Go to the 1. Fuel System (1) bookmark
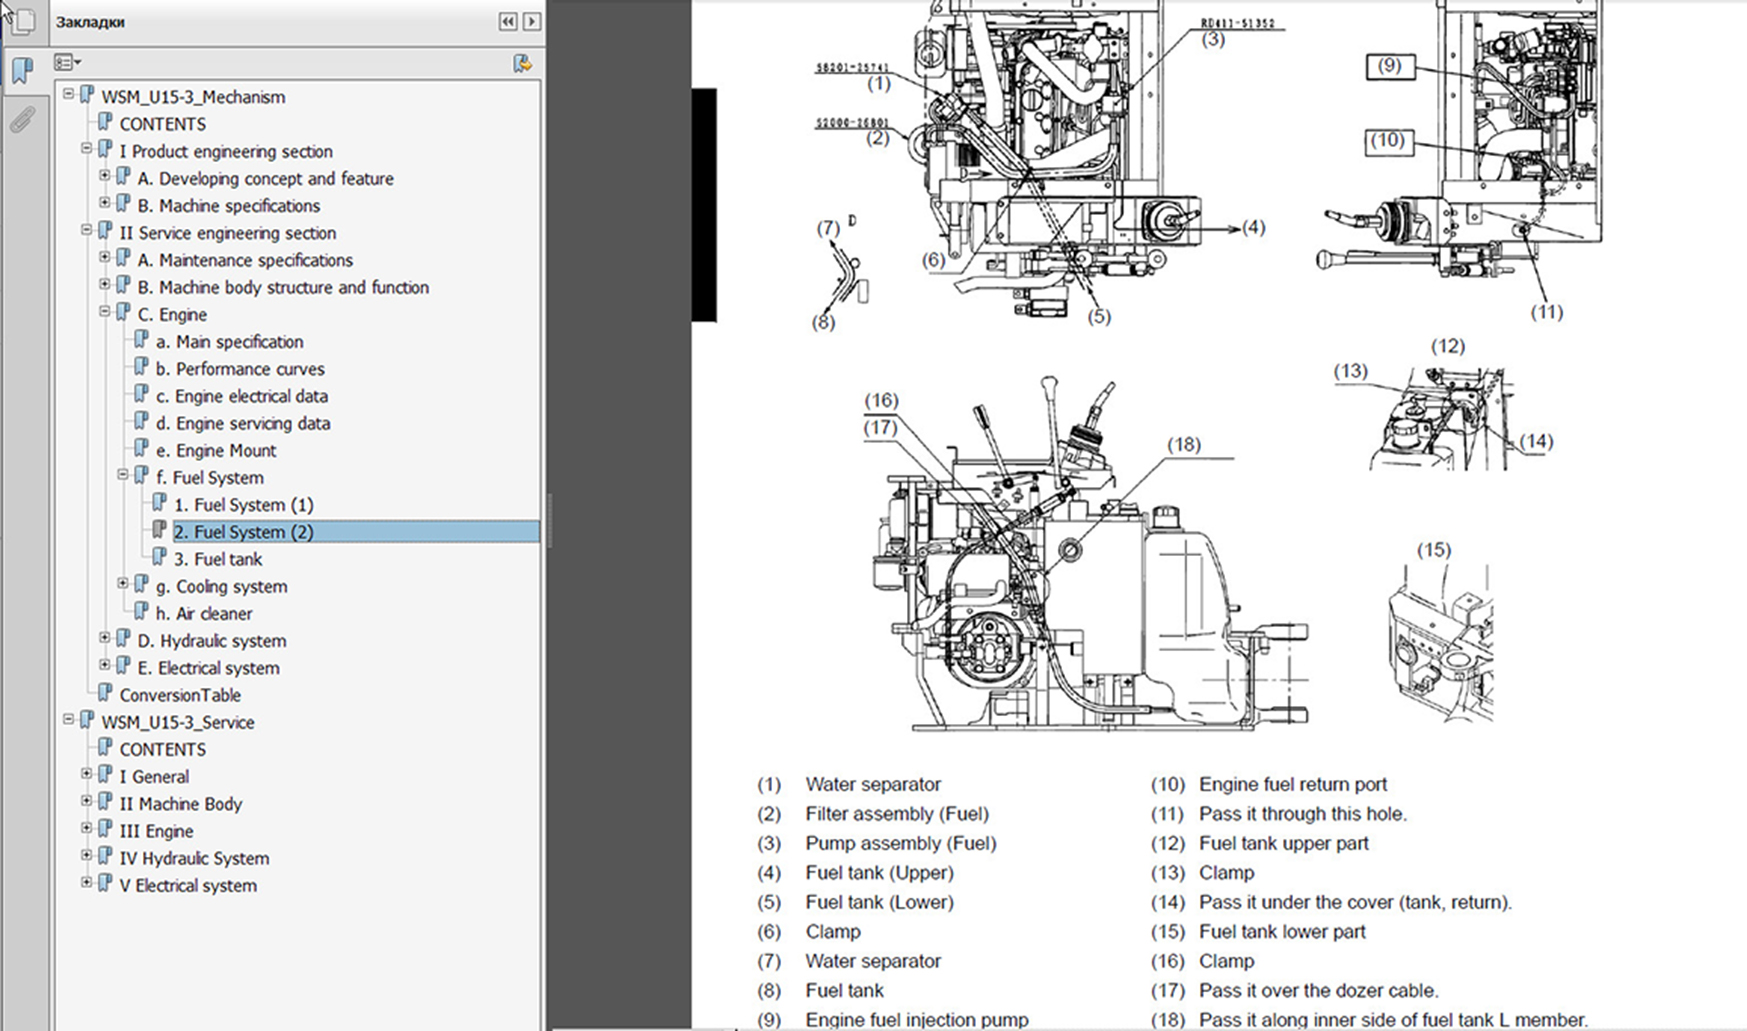Image resolution: width=1747 pixels, height=1031 pixels. click(x=243, y=505)
